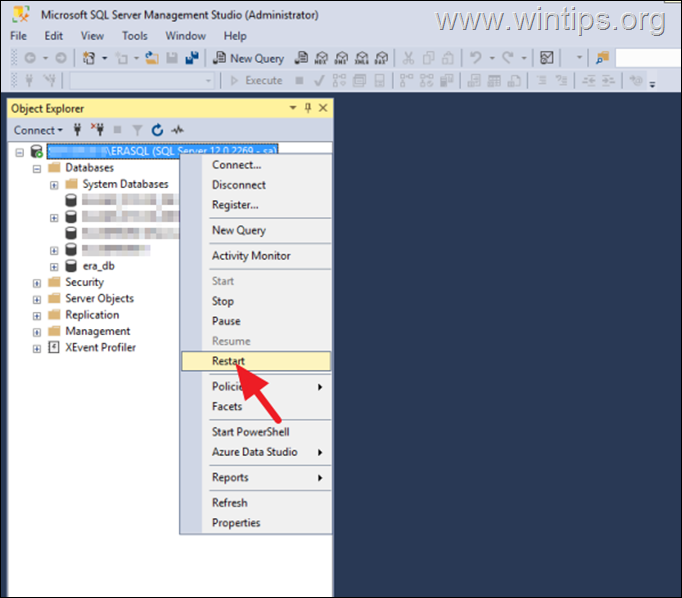Choose Properties in the context menu
The width and height of the screenshot is (682, 598).
pyautogui.click(x=256, y=523)
